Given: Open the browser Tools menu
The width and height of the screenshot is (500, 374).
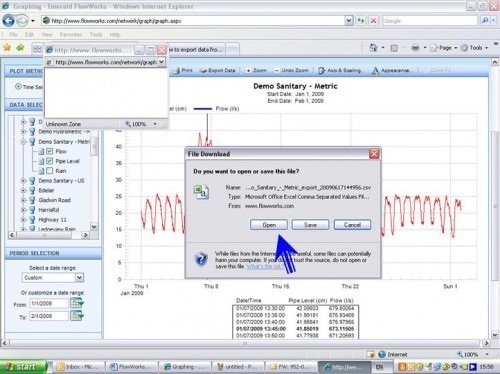Looking at the screenshot, I should (96, 35).
